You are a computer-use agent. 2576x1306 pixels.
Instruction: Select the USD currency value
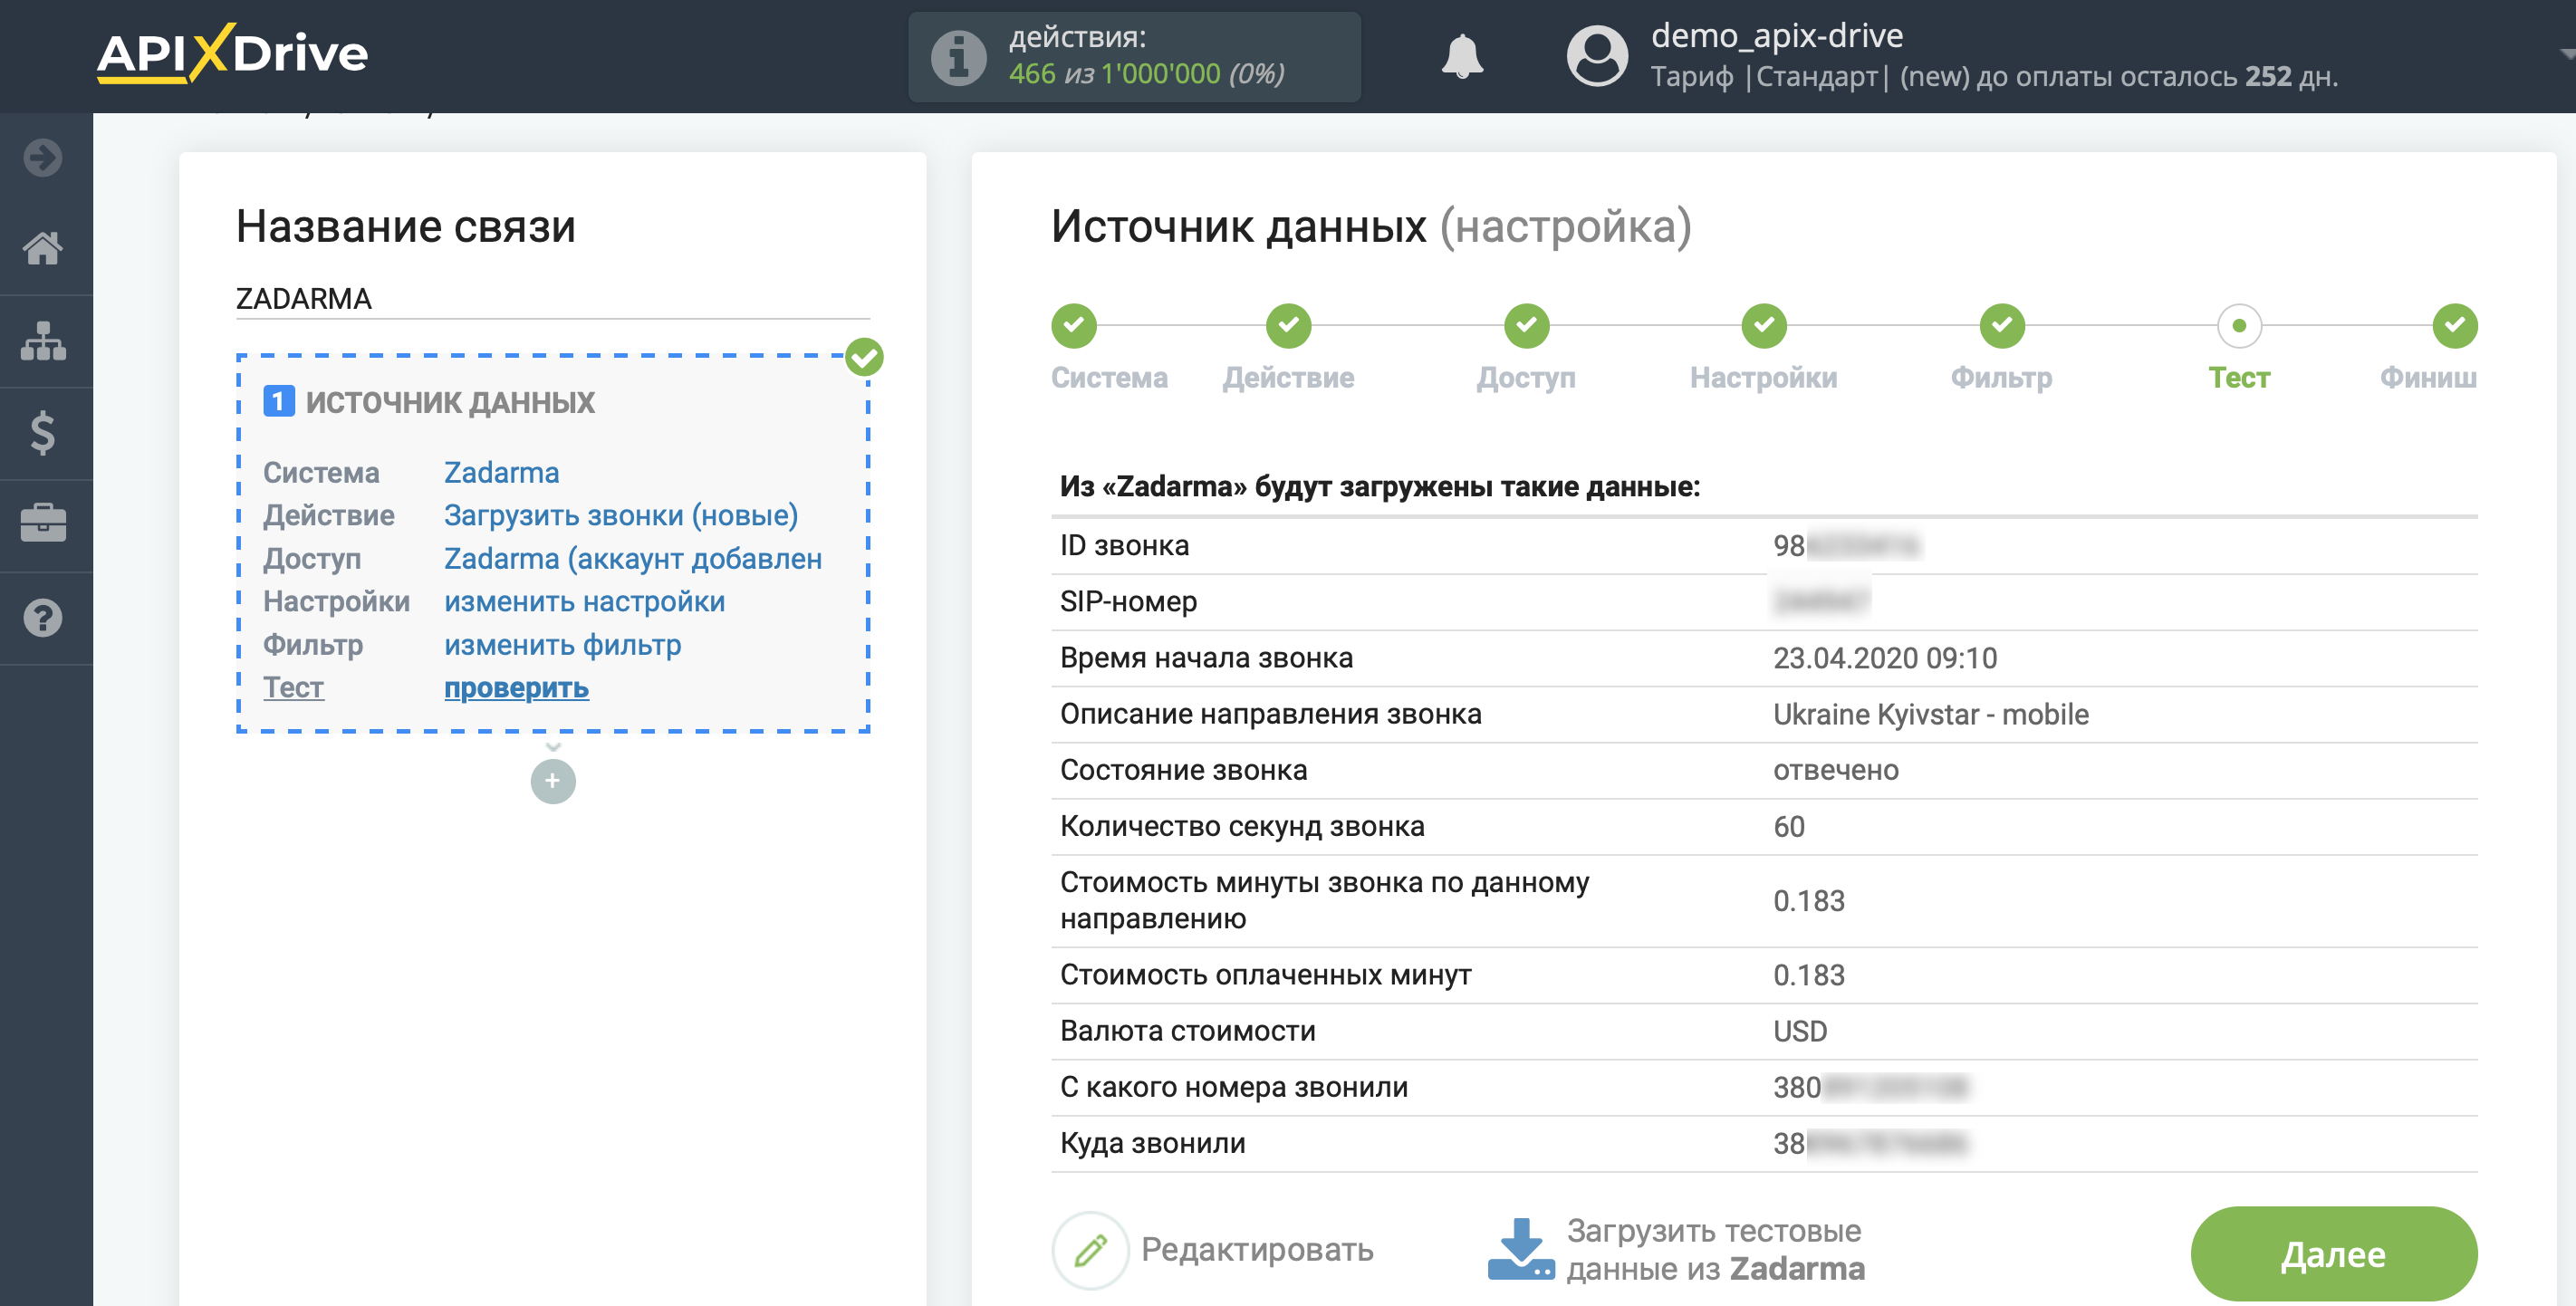tap(1799, 1031)
